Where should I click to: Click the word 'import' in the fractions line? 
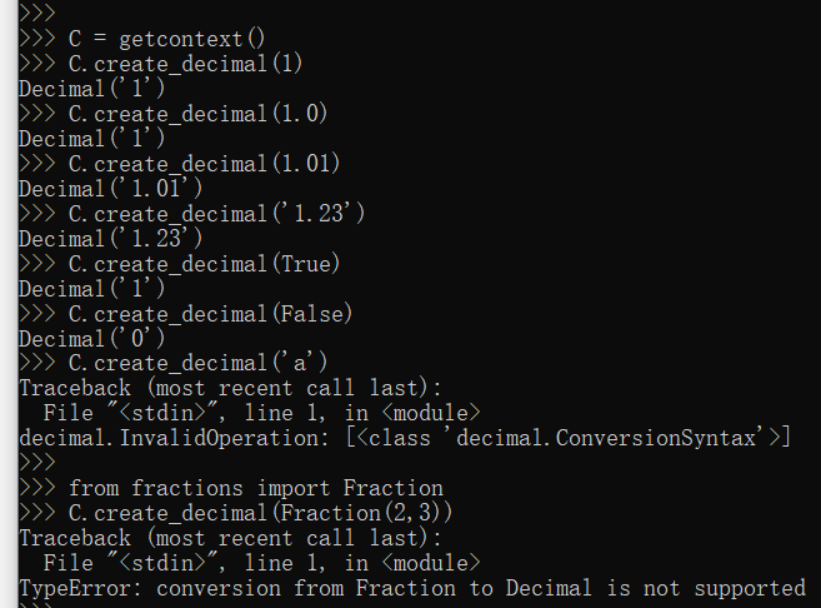coord(293,488)
